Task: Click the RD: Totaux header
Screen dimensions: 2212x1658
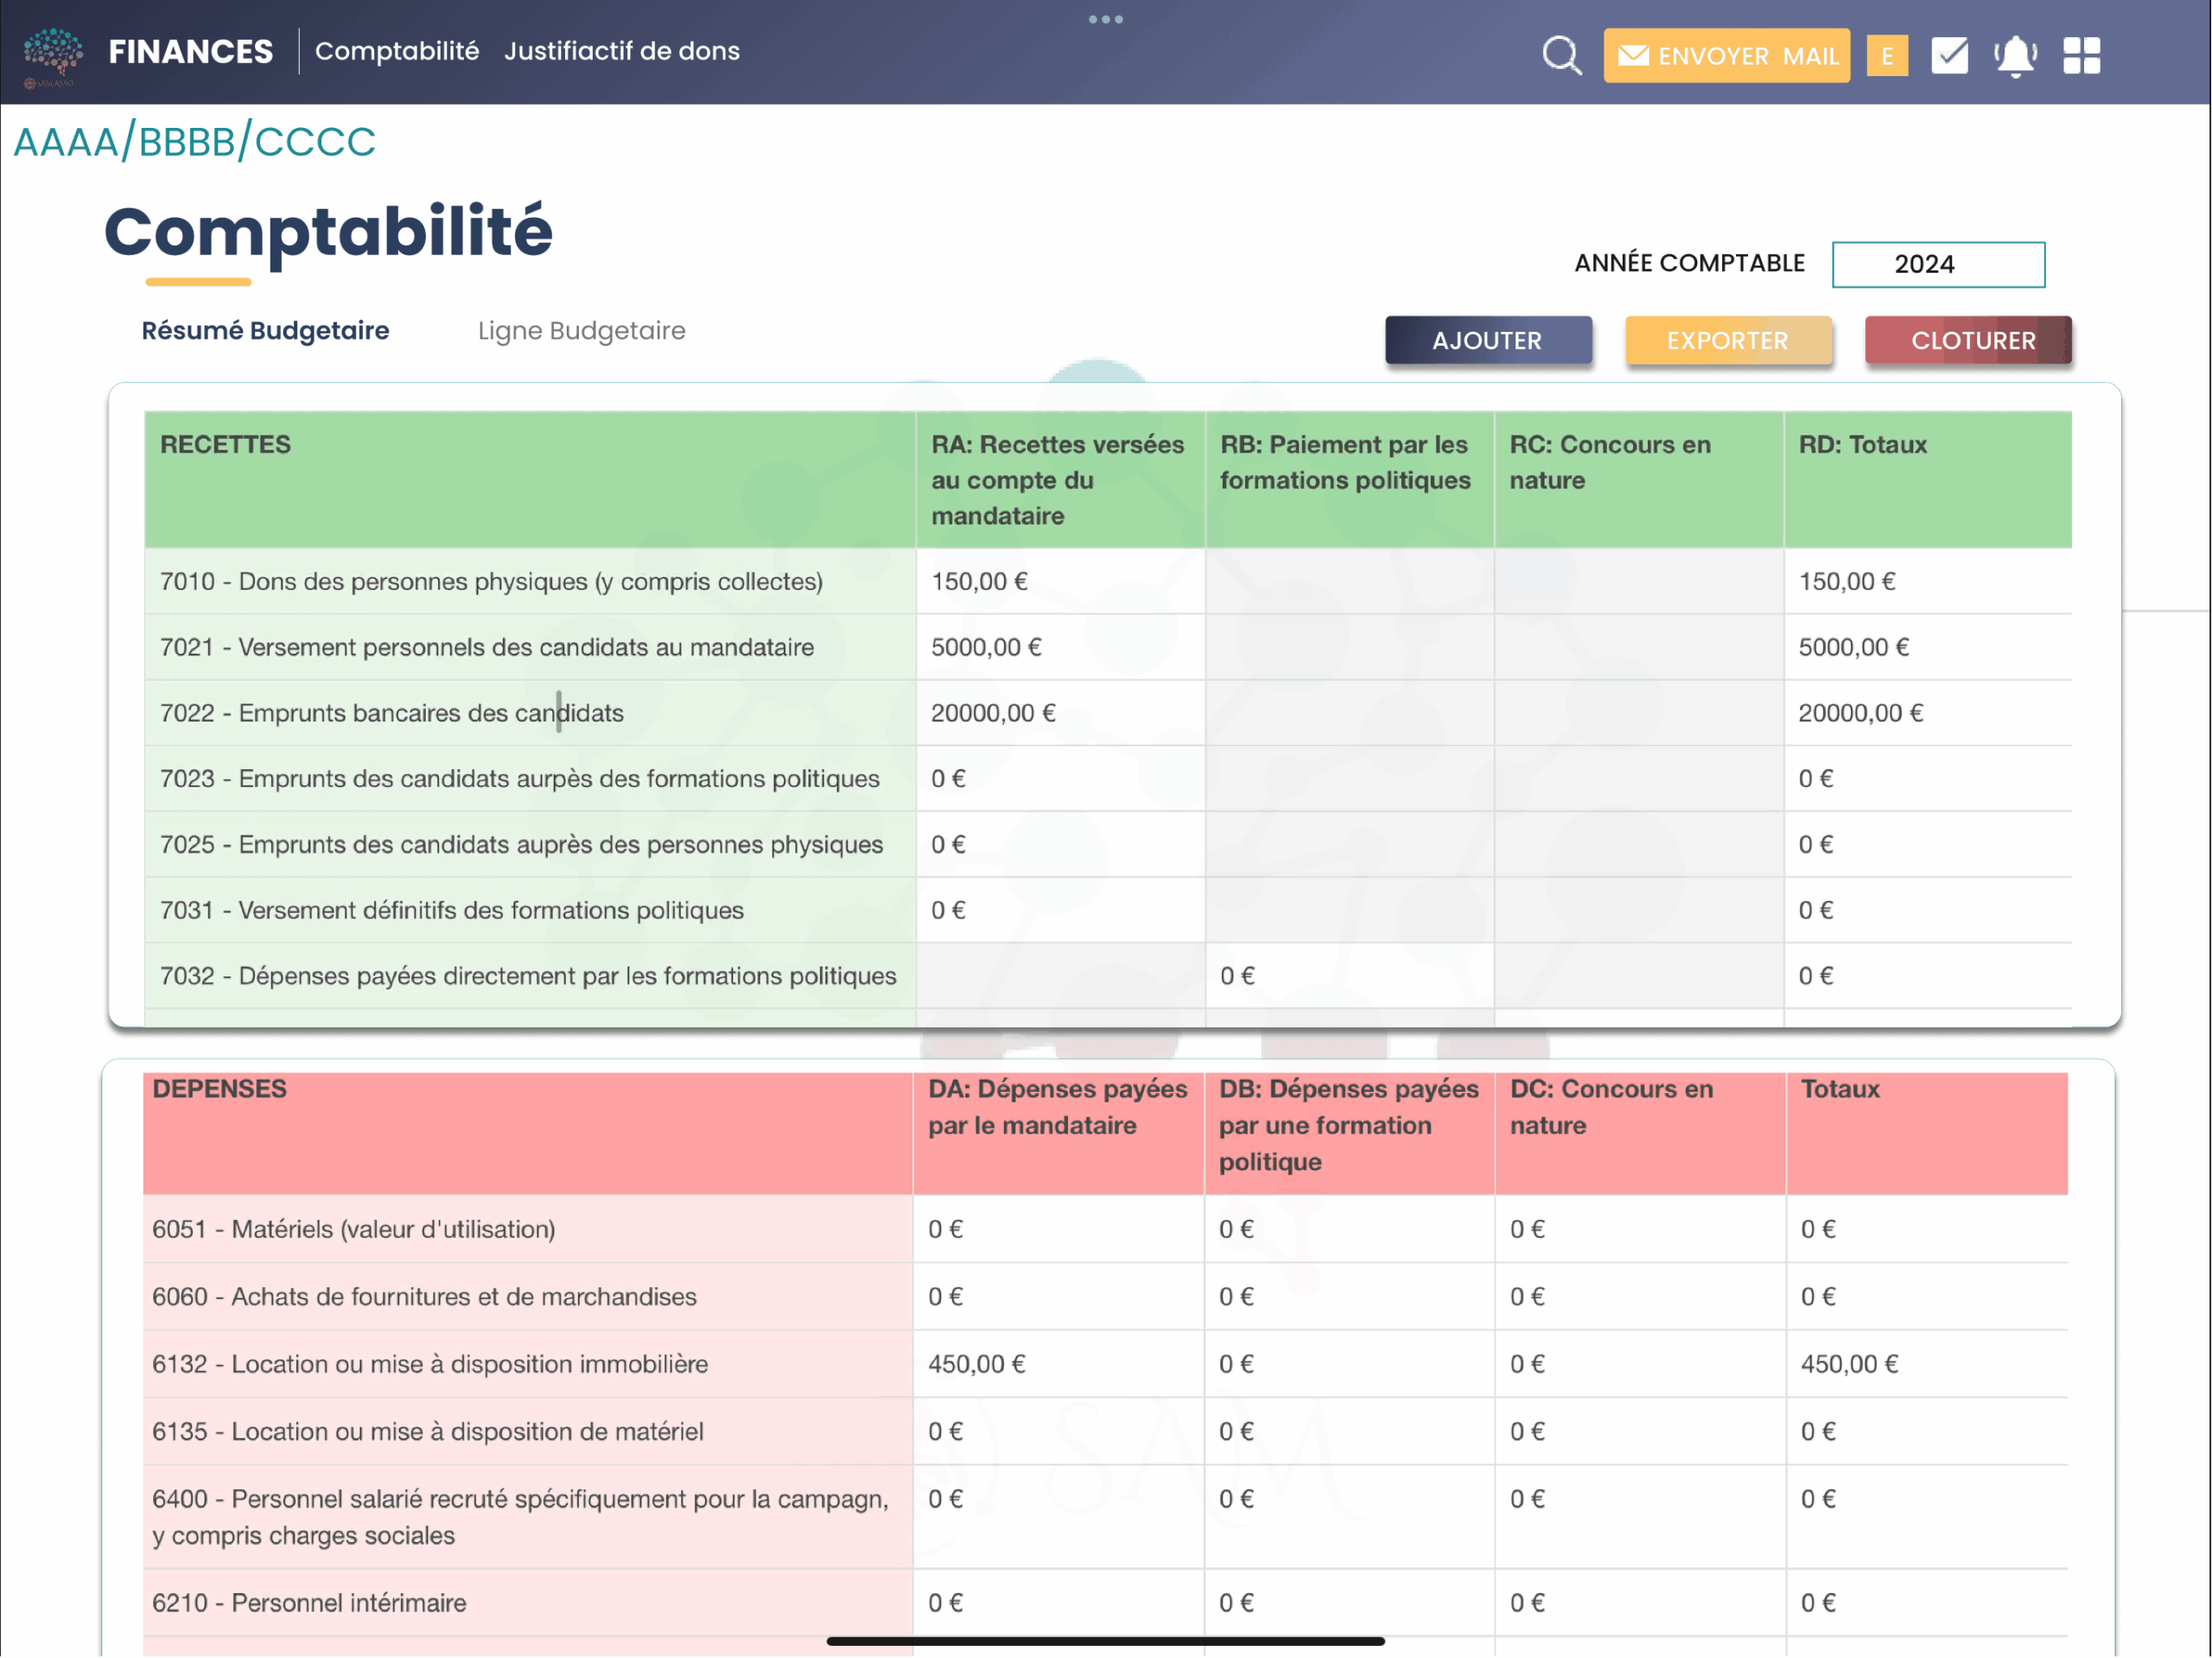Action: [1927, 479]
